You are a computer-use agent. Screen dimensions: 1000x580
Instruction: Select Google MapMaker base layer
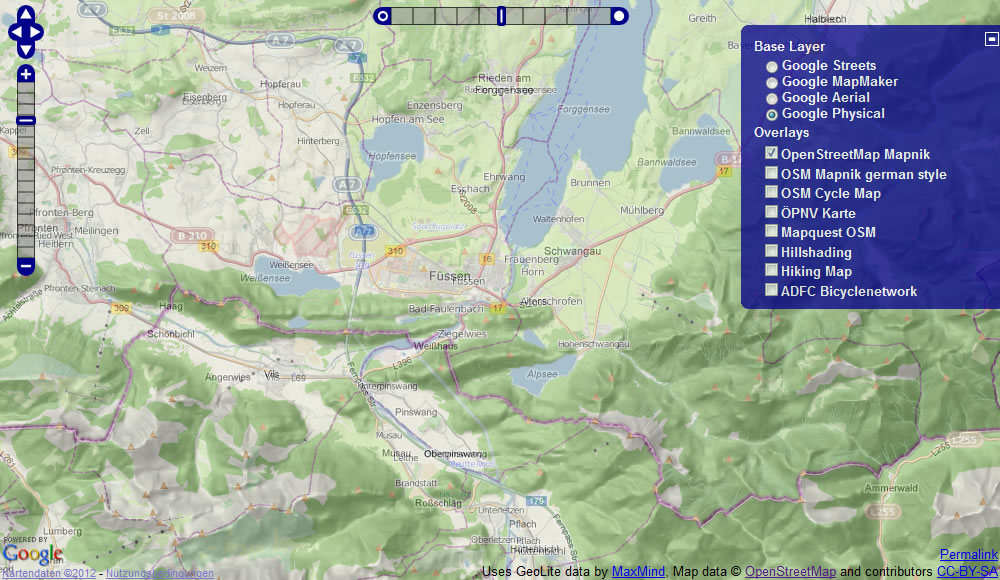click(x=772, y=82)
